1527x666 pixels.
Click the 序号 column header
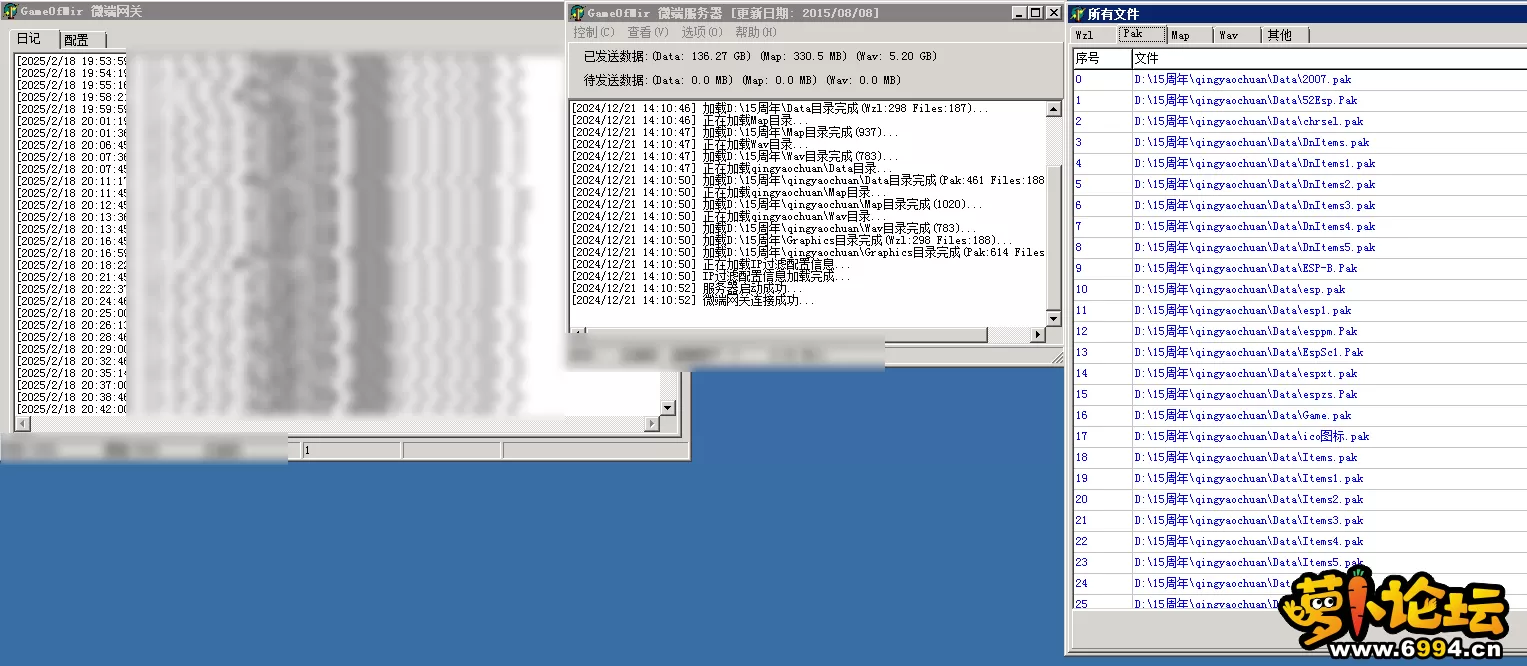pos(1102,59)
